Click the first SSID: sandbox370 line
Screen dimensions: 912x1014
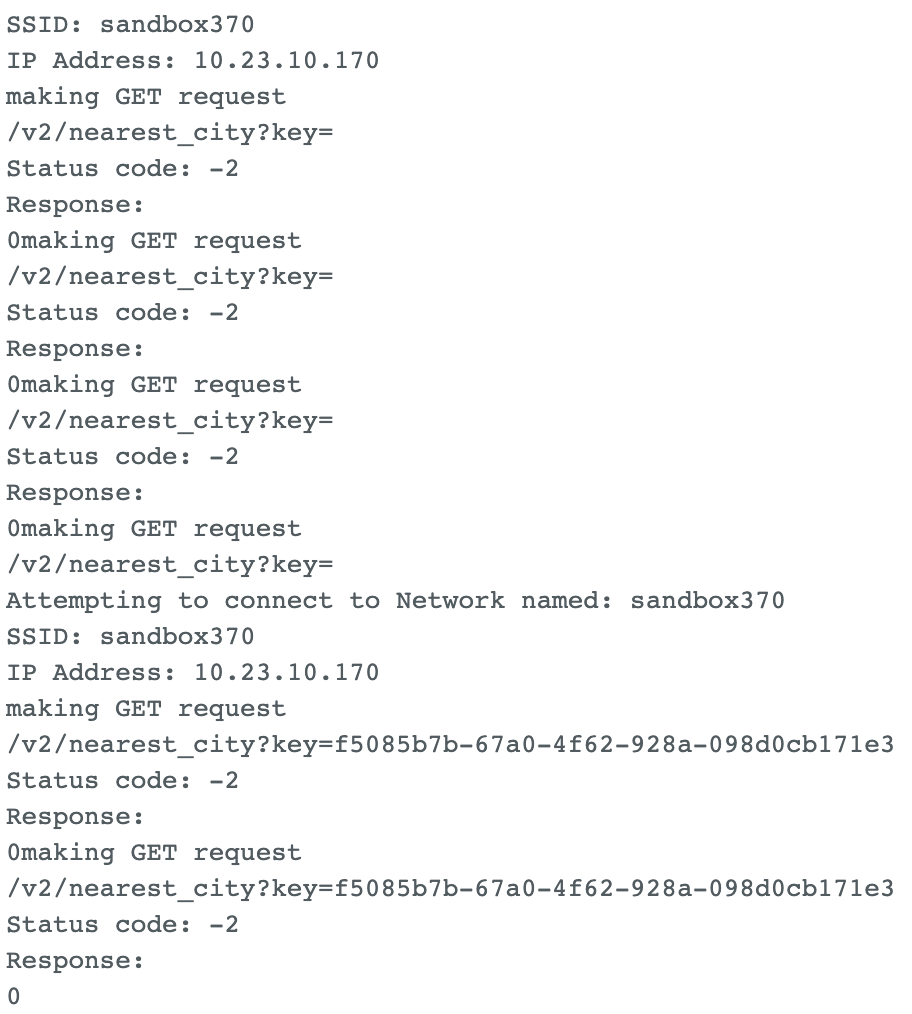(130, 24)
